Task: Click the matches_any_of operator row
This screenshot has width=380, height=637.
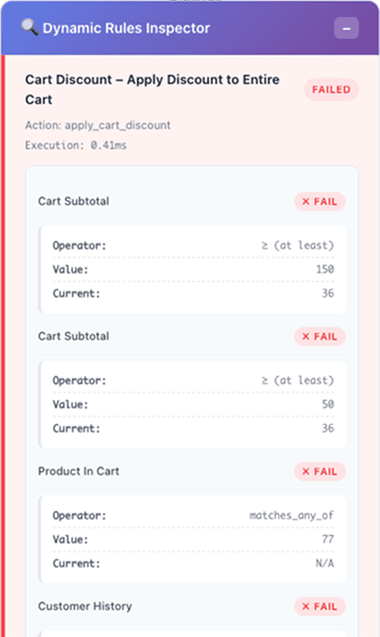Action: point(193,515)
